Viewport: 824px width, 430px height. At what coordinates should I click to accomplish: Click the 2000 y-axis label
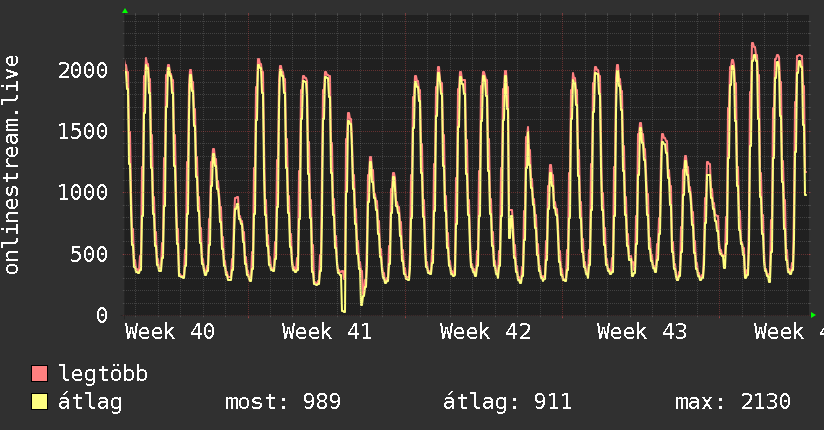(83, 70)
